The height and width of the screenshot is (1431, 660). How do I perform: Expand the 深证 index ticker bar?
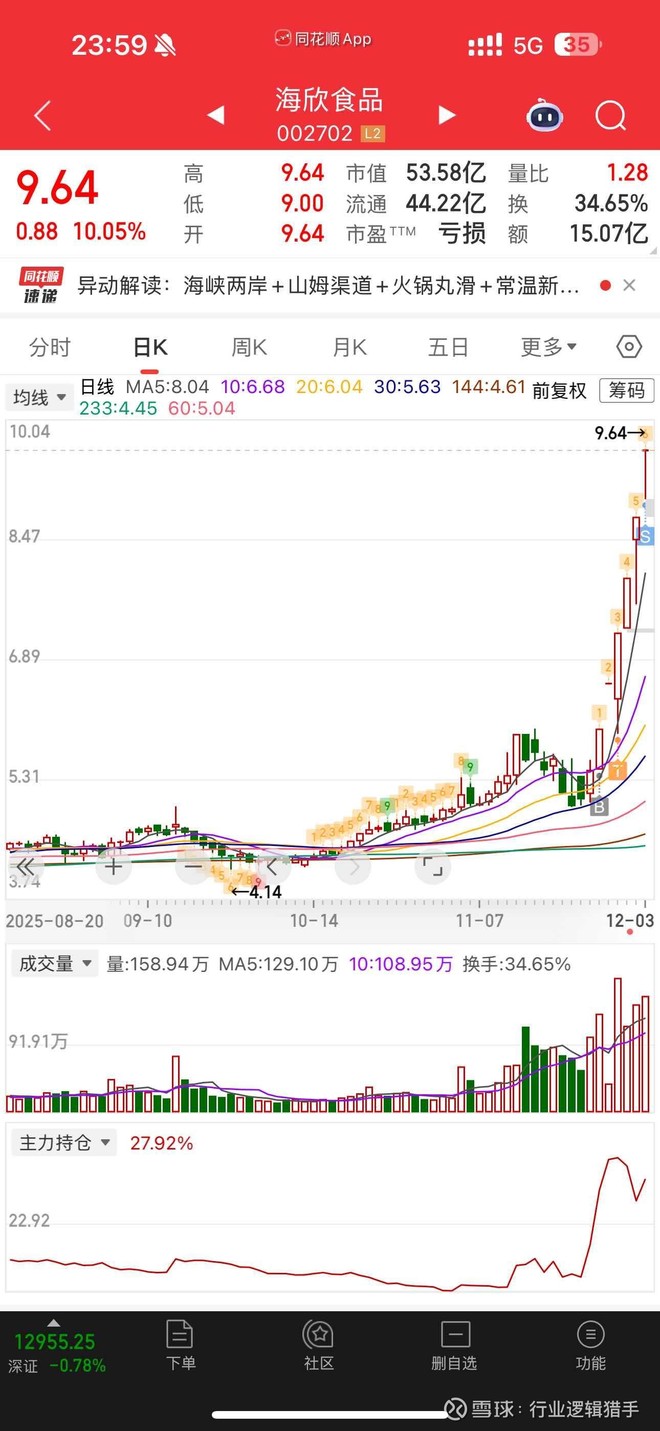[x=54, y=1346]
